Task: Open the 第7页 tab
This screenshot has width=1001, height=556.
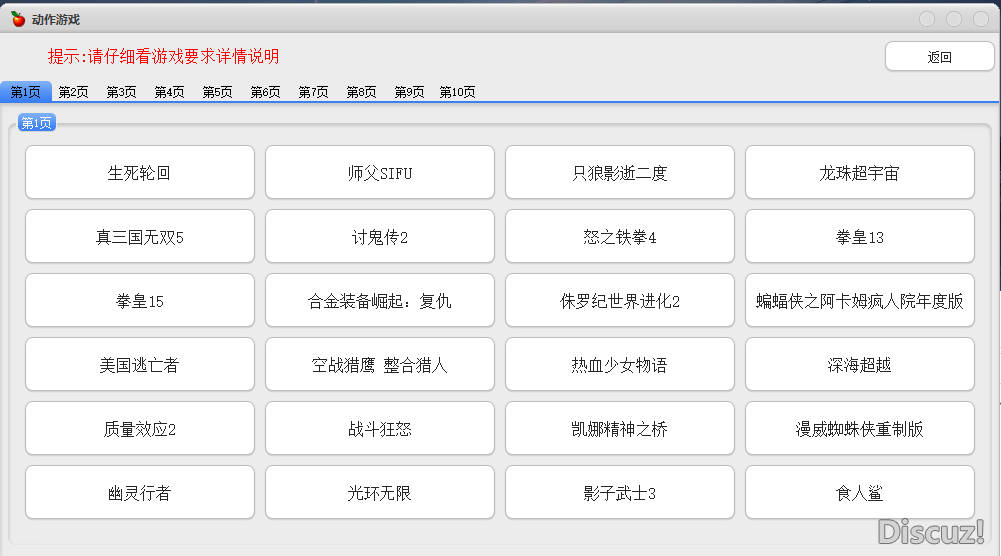Action: (x=313, y=92)
